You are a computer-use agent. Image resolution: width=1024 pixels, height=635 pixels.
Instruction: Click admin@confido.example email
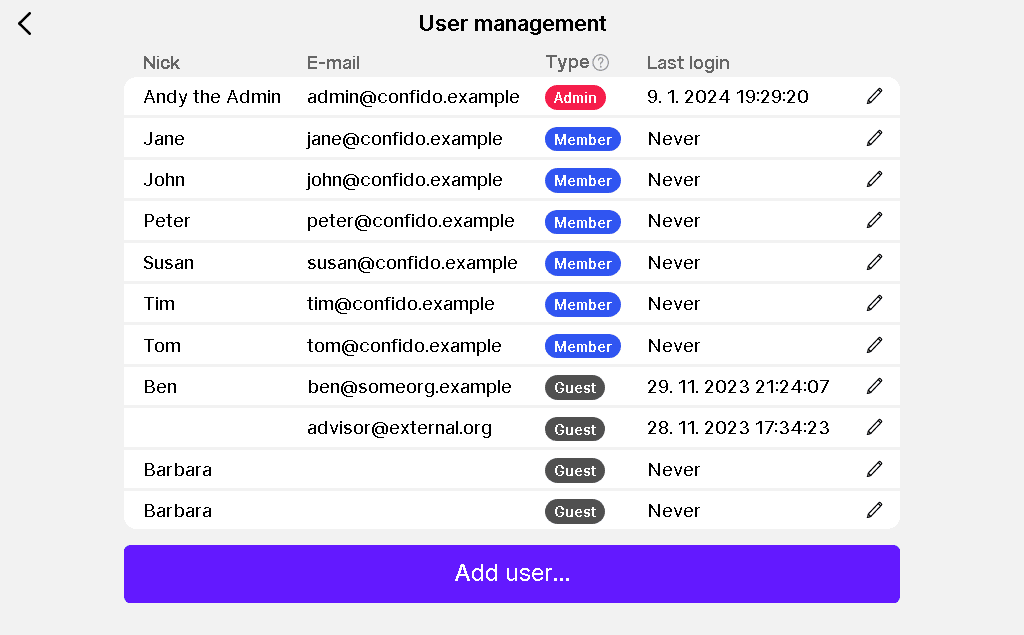pyautogui.click(x=413, y=97)
